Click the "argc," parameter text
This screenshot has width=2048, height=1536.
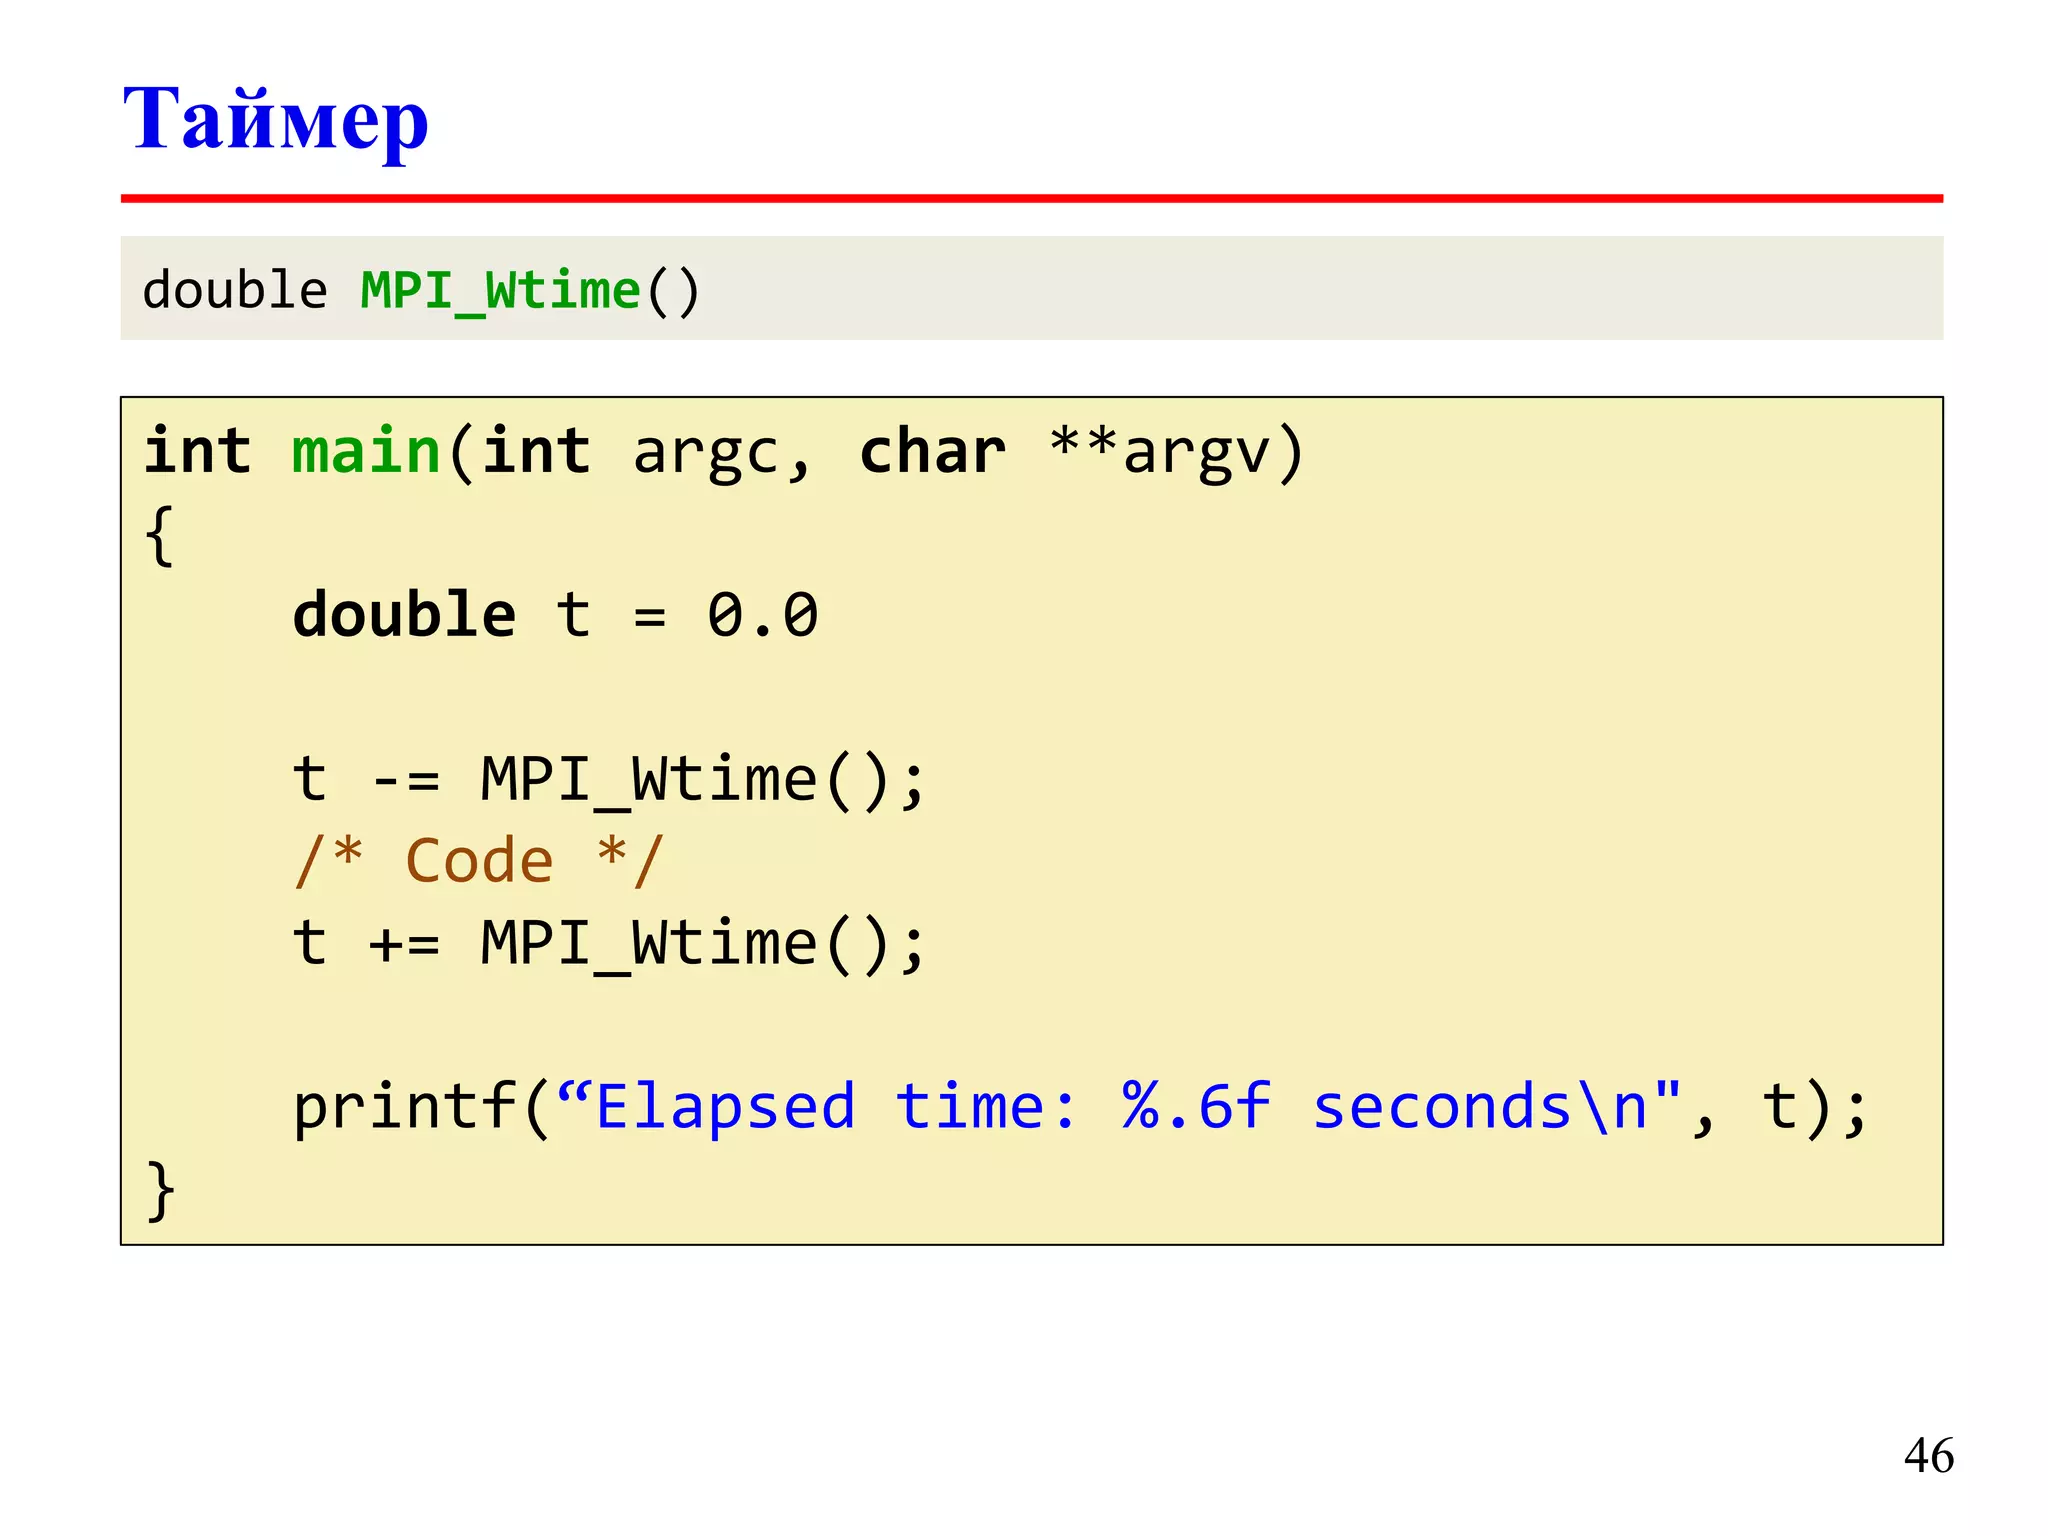coord(722,453)
